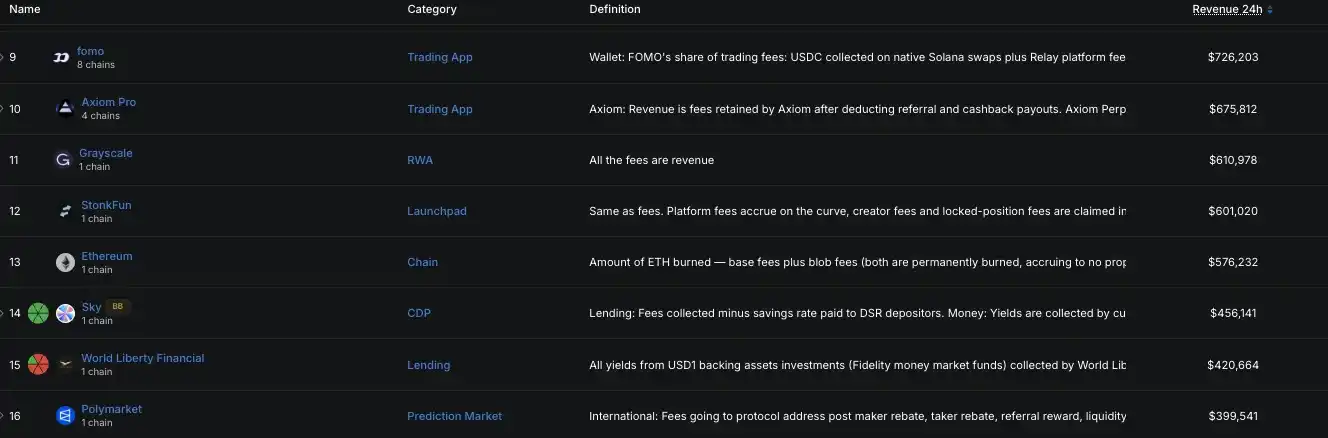Open the Launchpad category link
This screenshot has height=438, width=1328.
437,211
